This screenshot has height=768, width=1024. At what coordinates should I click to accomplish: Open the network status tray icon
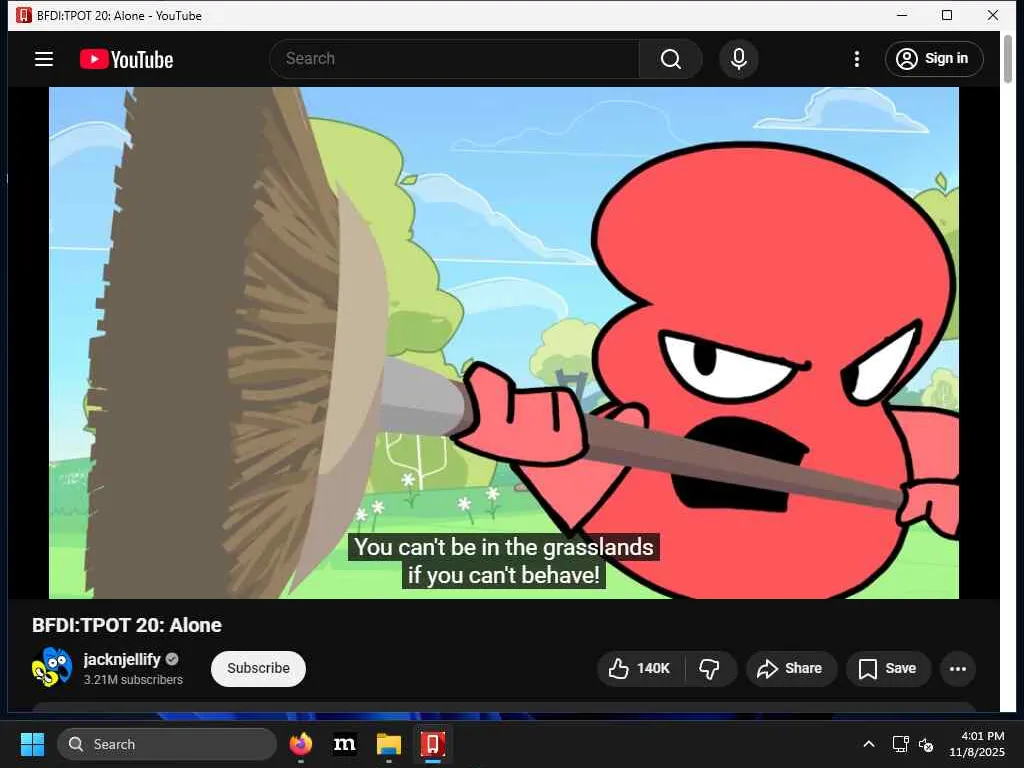[x=901, y=744]
